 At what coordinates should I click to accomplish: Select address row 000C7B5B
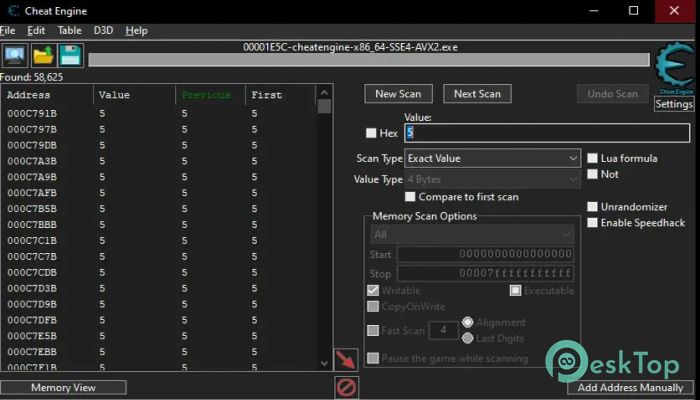[159, 208]
